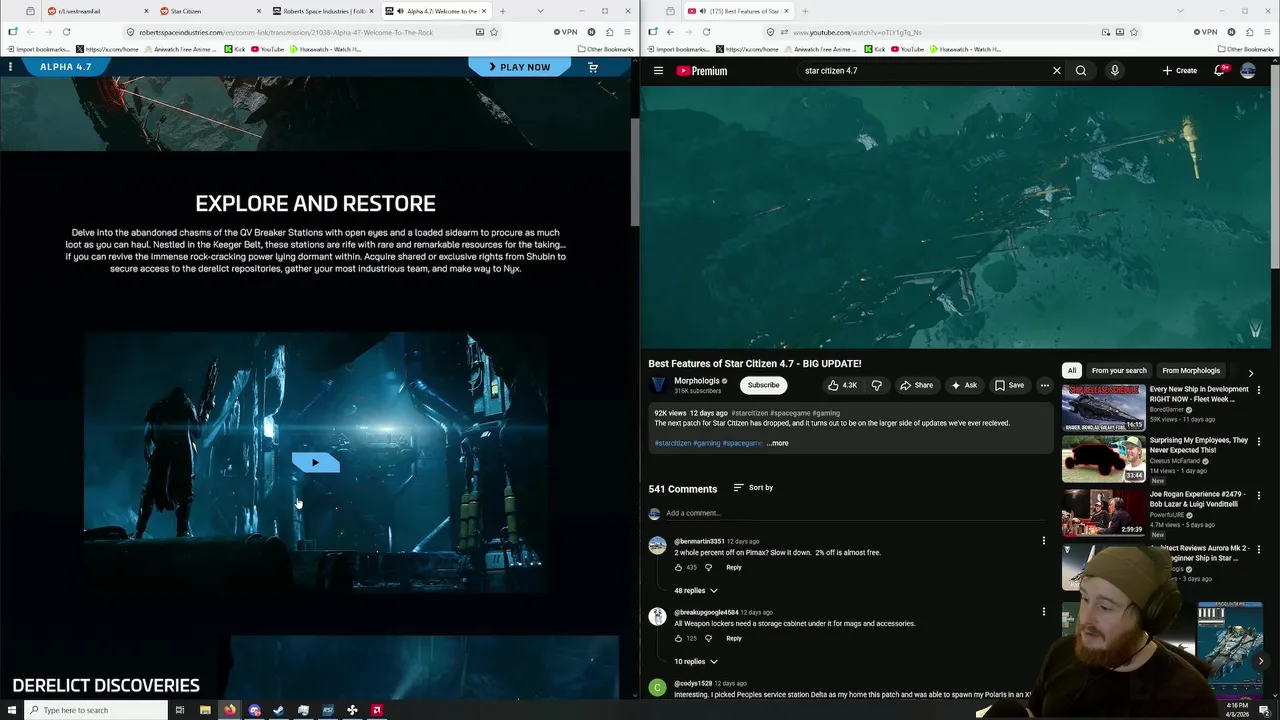Screen dimensions: 1280x720
Task: Open options menu for breakupgoogle4584's comment
Action: click(1044, 612)
